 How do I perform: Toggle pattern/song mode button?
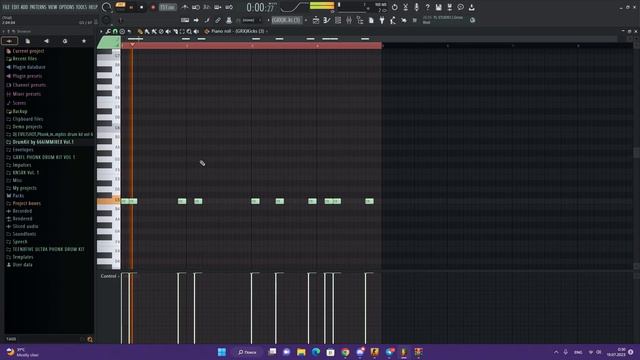pos(120,5)
